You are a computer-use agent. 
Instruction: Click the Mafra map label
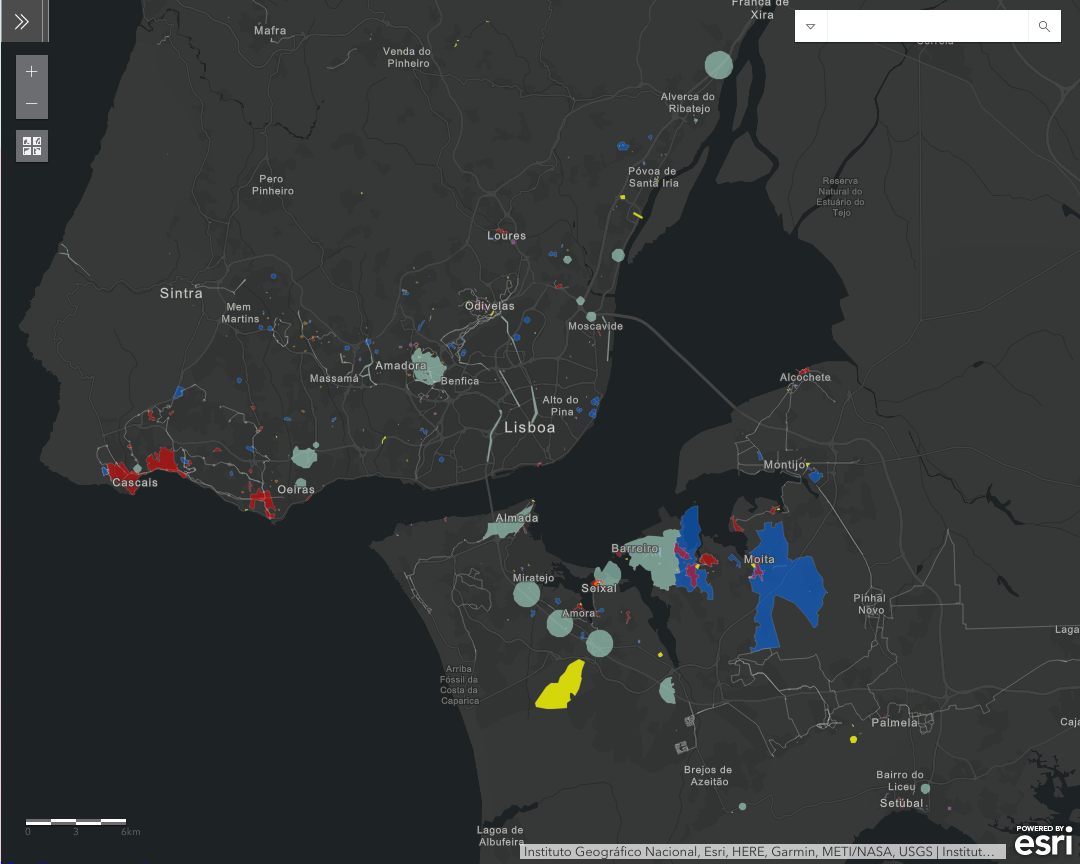[270, 30]
